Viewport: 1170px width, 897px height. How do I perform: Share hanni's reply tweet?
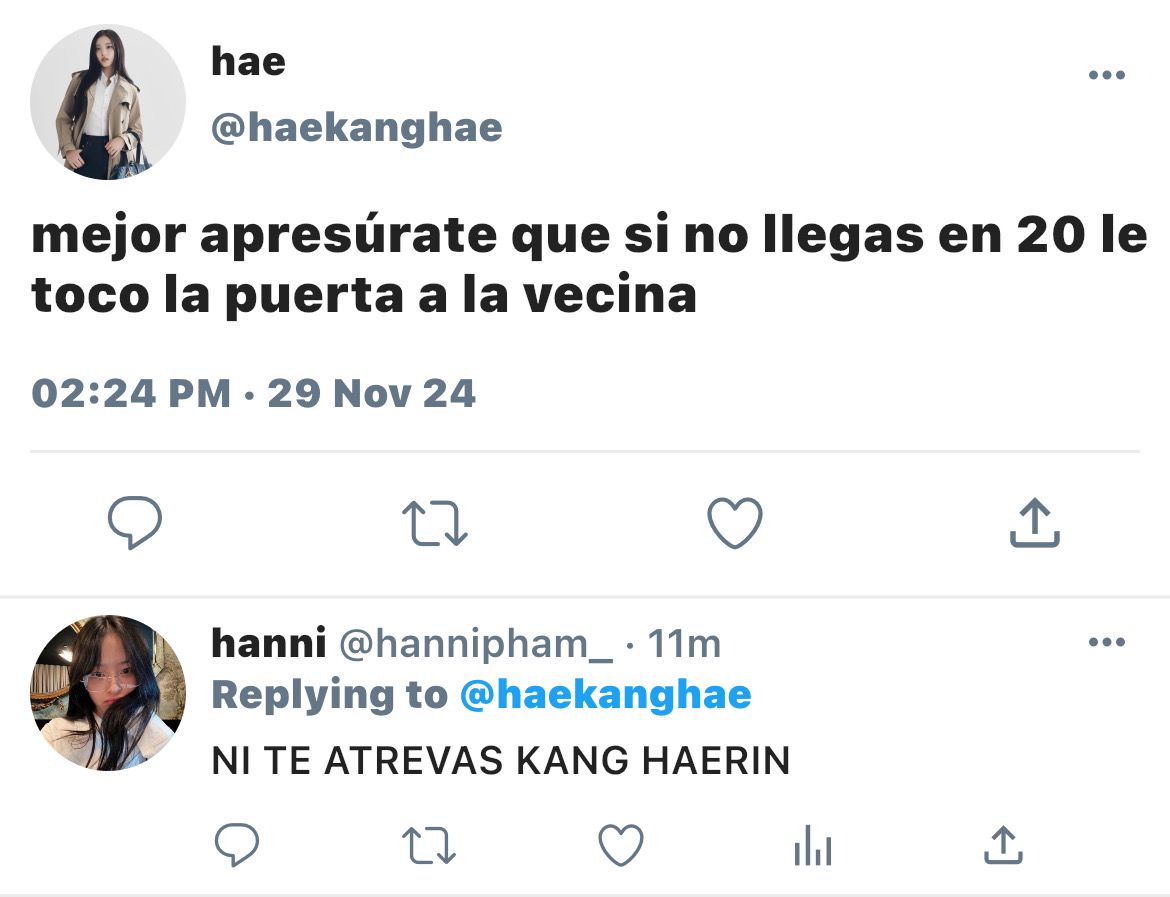point(1004,845)
